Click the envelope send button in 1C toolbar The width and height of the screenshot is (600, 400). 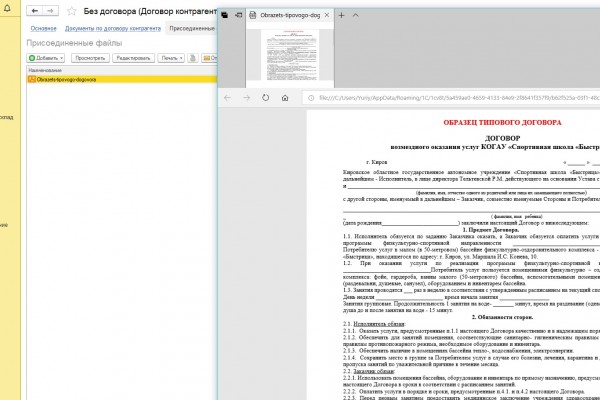point(209,58)
